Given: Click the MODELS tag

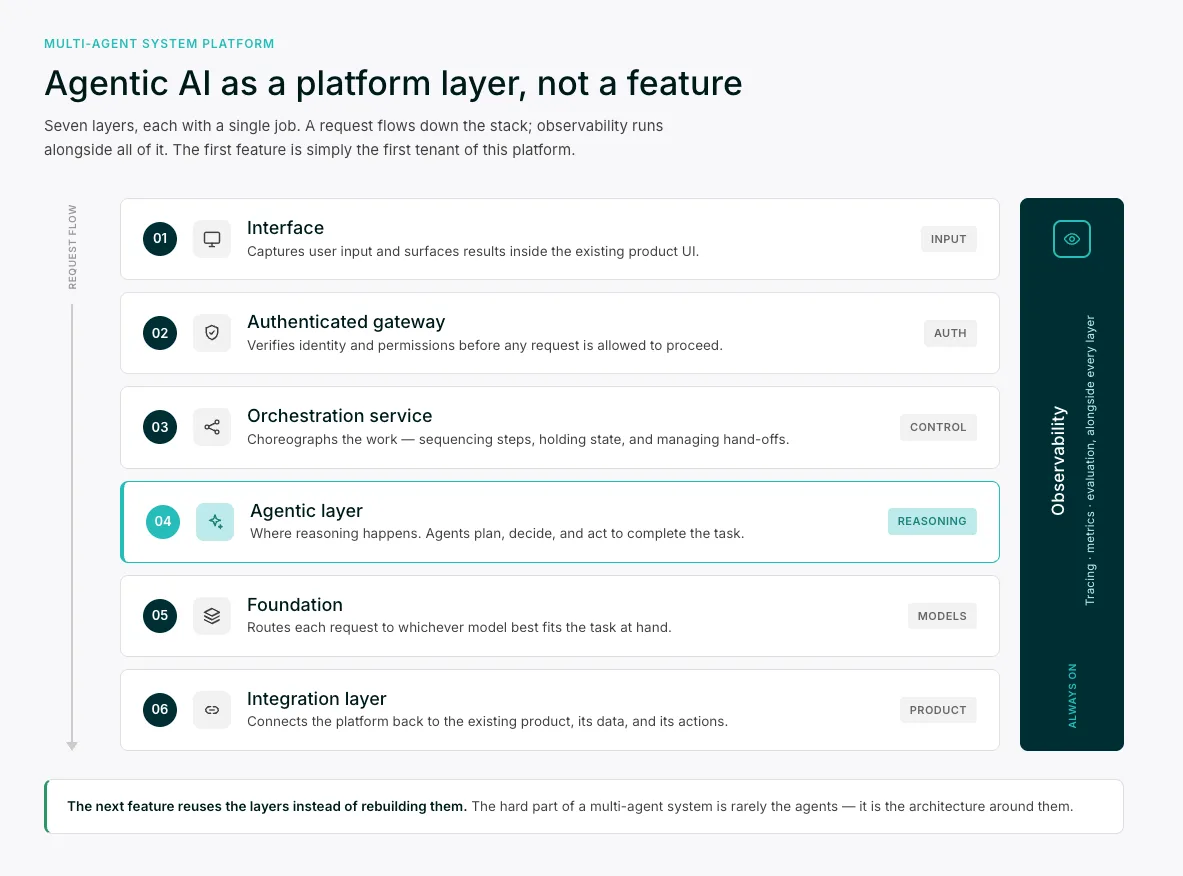Looking at the screenshot, I should coord(942,616).
